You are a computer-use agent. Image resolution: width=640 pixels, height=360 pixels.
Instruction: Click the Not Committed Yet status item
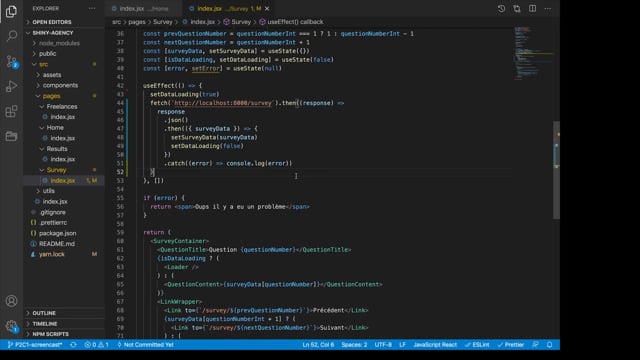[145, 345]
